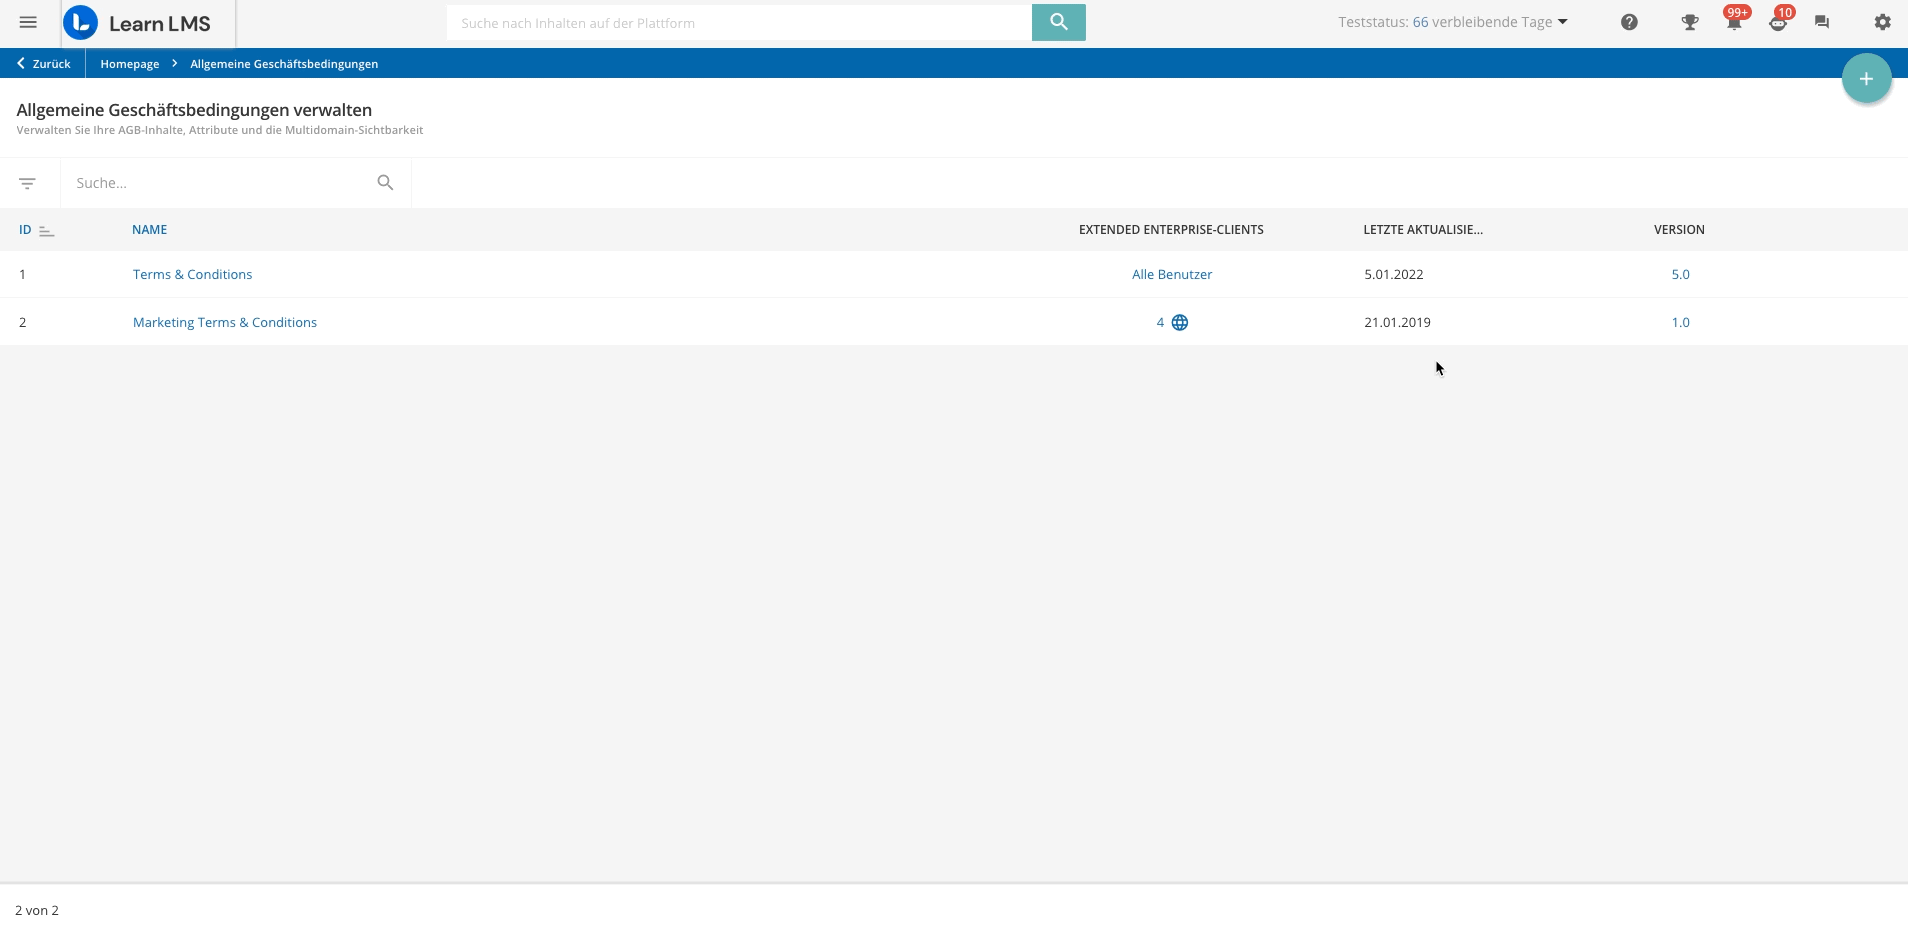Open Marketing Terms & Conditions entry

pyautogui.click(x=225, y=322)
